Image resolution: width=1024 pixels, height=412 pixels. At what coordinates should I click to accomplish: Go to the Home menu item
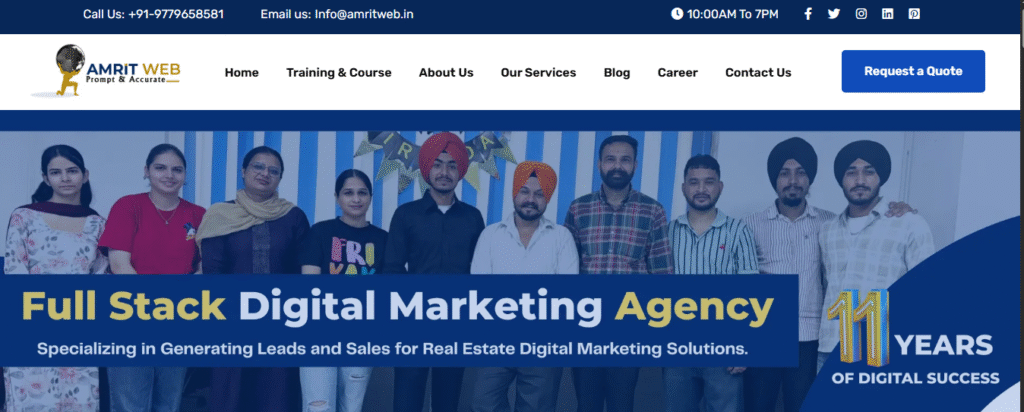point(242,72)
